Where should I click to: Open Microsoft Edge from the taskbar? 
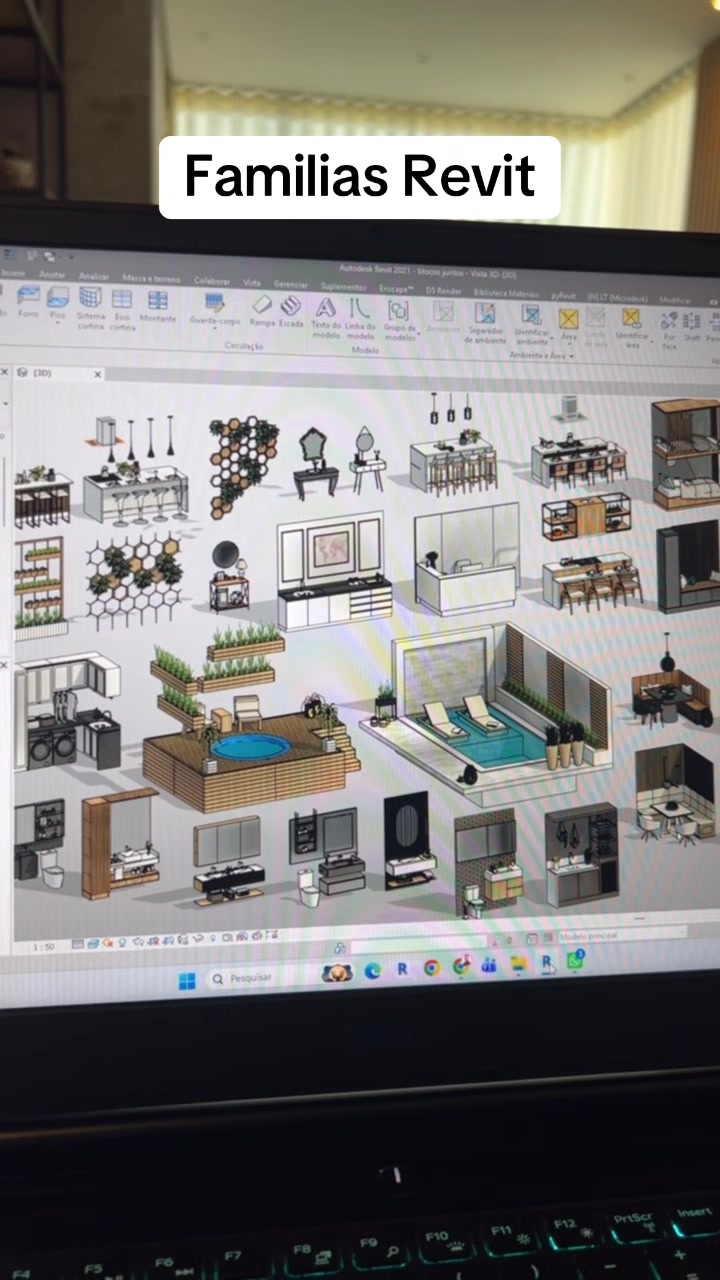click(x=372, y=970)
